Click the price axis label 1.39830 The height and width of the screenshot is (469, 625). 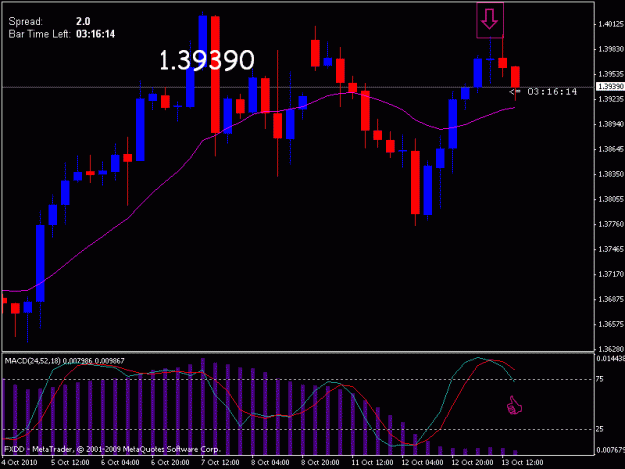click(x=611, y=49)
